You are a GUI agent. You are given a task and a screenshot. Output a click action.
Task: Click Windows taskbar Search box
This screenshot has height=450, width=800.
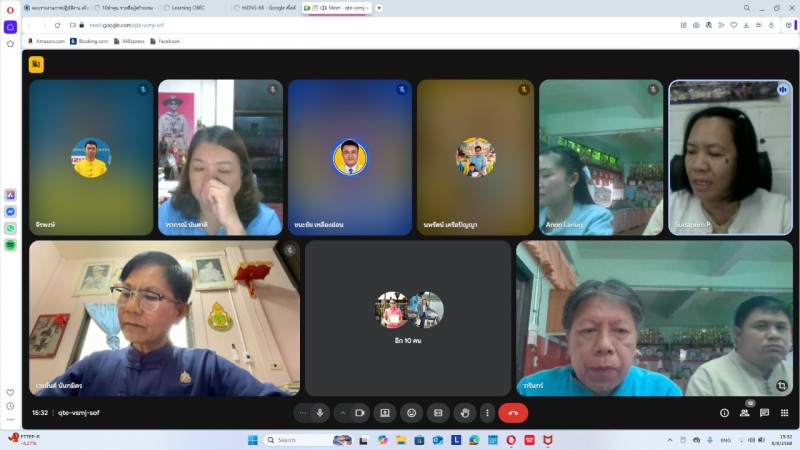308,440
